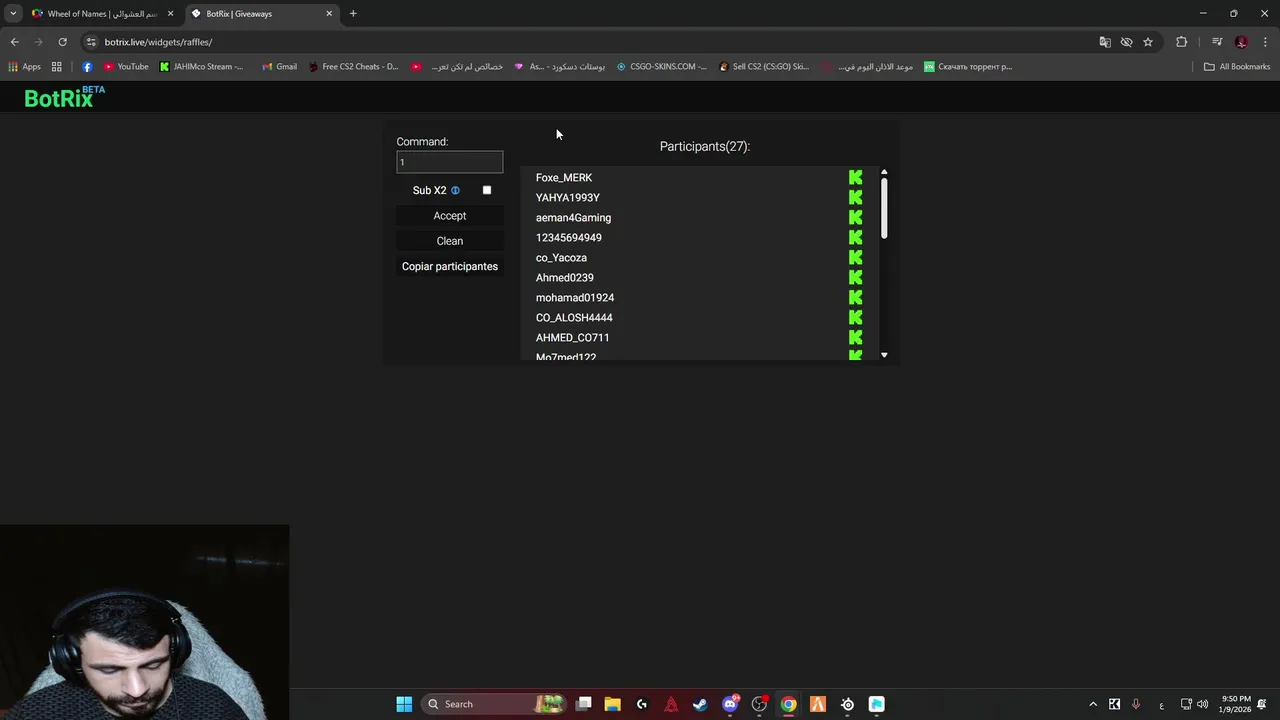Go back with browser back arrow
This screenshot has height=720, width=1280.
point(14,42)
